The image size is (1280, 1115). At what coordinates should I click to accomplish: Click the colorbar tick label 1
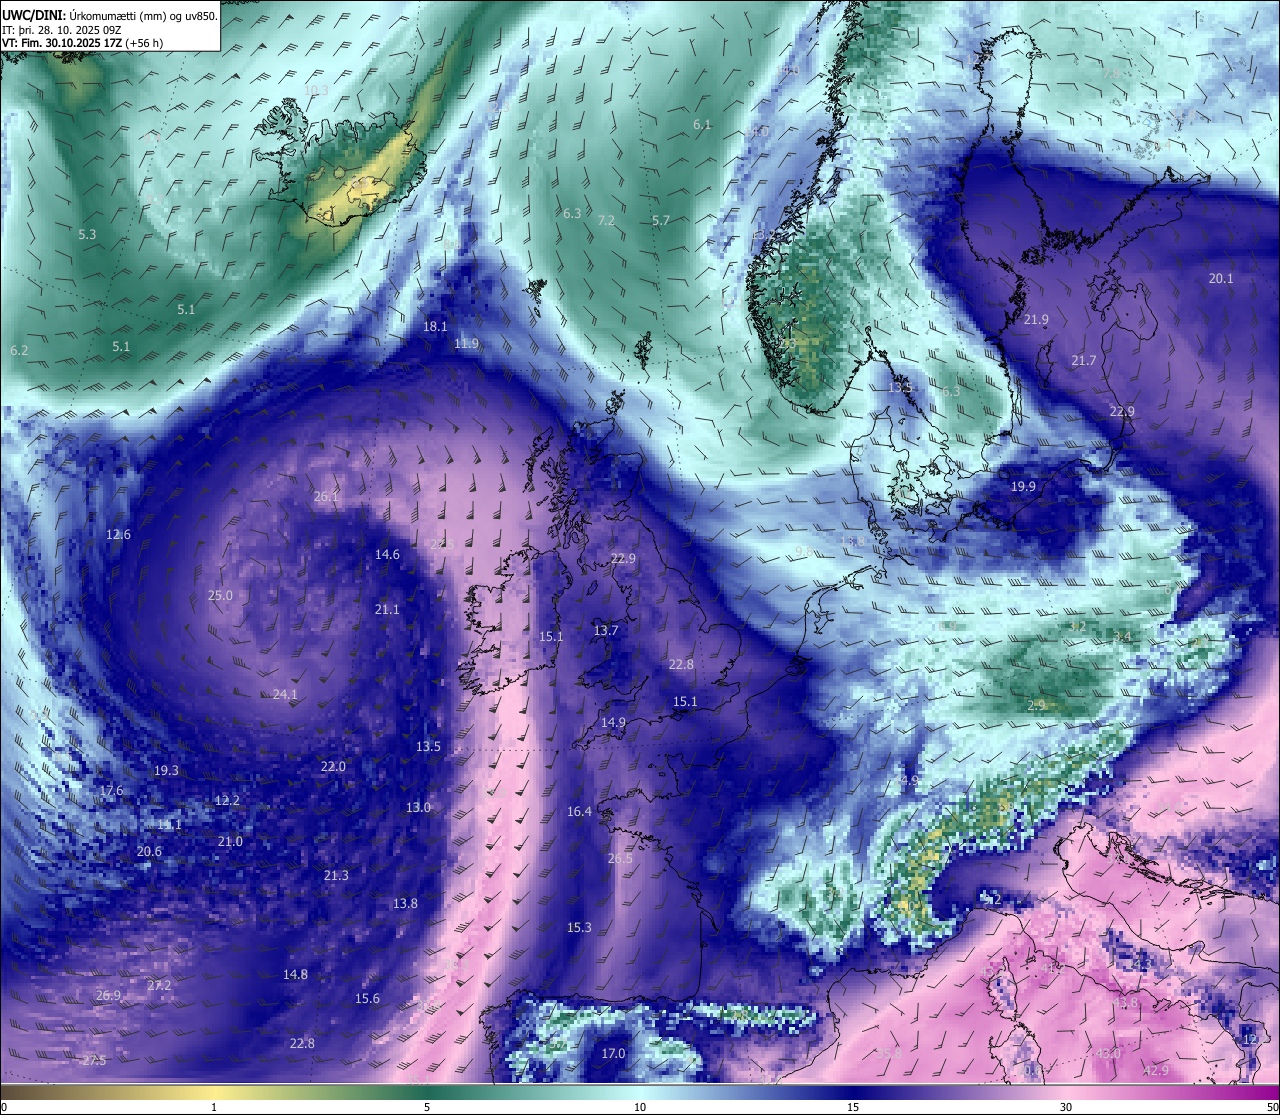[x=214, y=1107]
